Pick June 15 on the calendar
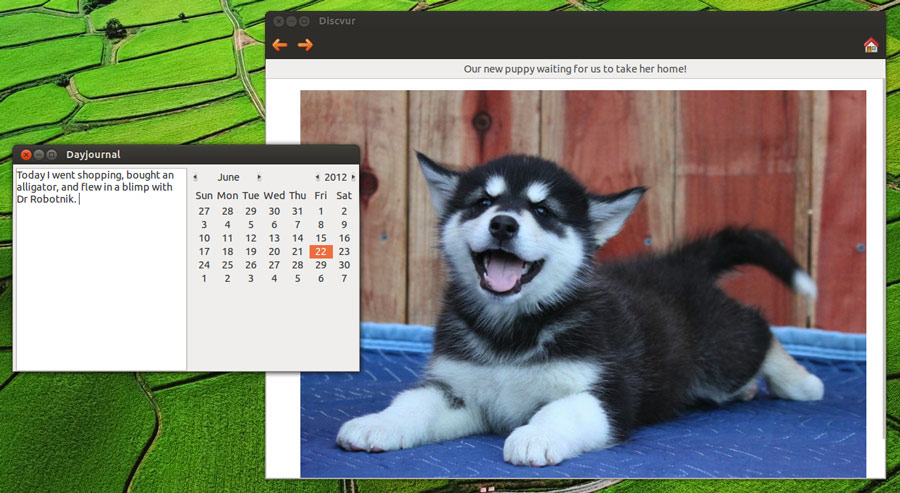 321,238
